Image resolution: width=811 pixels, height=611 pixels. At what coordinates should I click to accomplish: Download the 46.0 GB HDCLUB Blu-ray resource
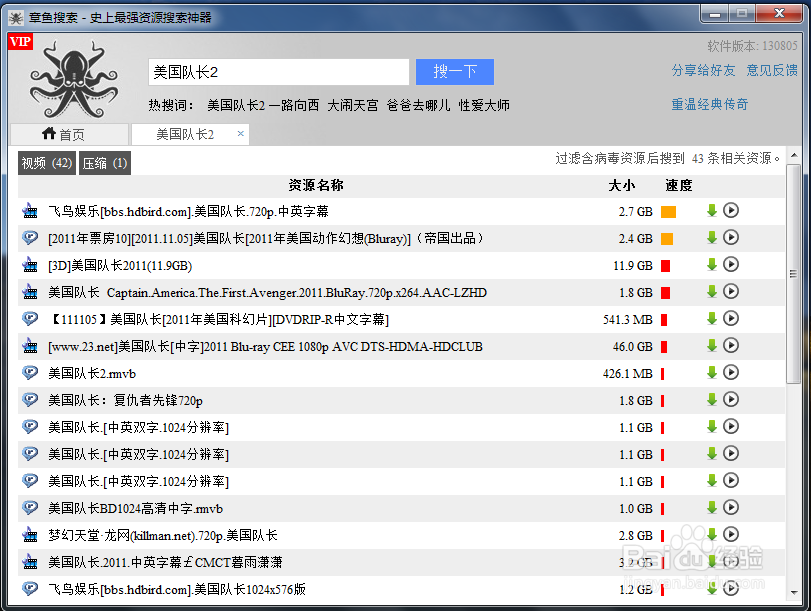tap(712, 345)
